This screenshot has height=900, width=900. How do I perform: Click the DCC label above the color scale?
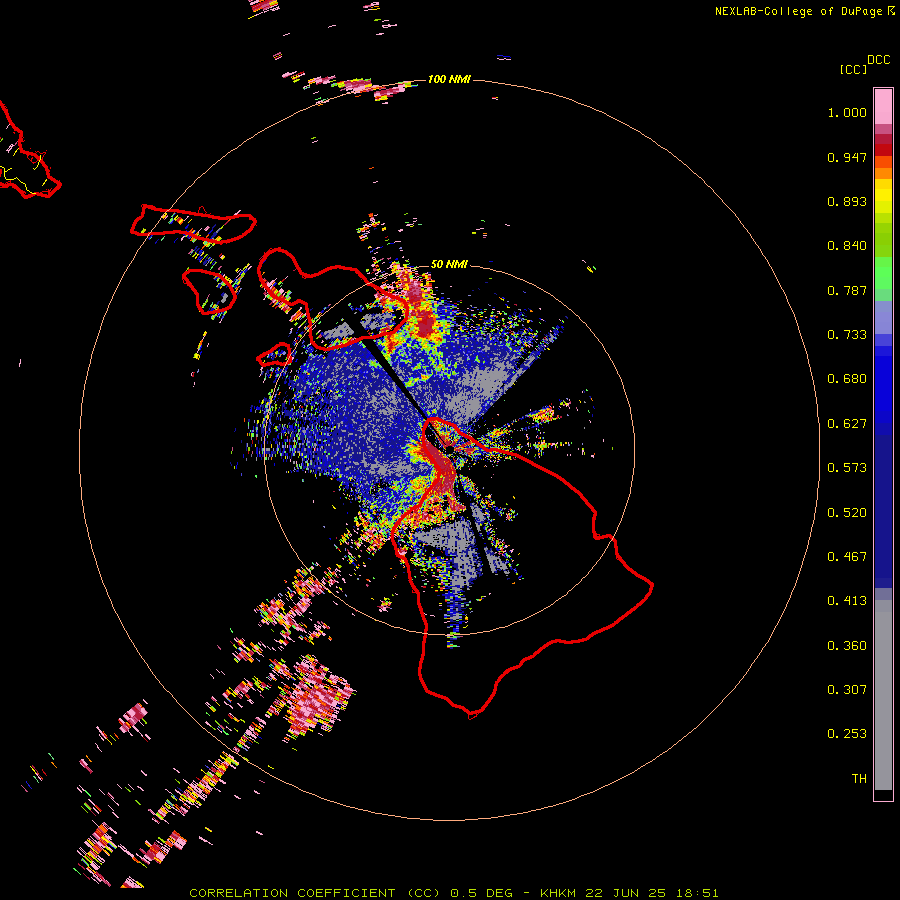tap(879, 60)
